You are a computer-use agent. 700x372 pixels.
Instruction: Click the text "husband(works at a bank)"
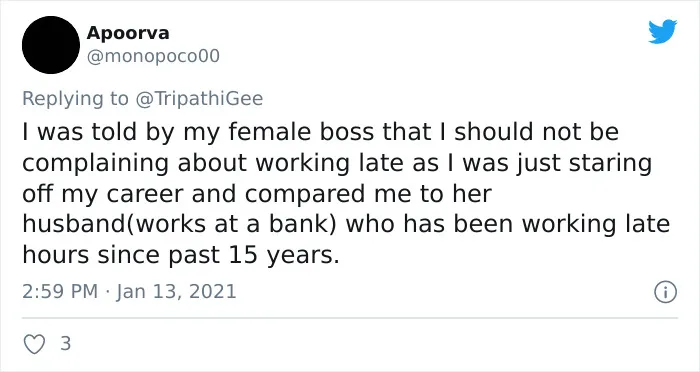[179, 225]
